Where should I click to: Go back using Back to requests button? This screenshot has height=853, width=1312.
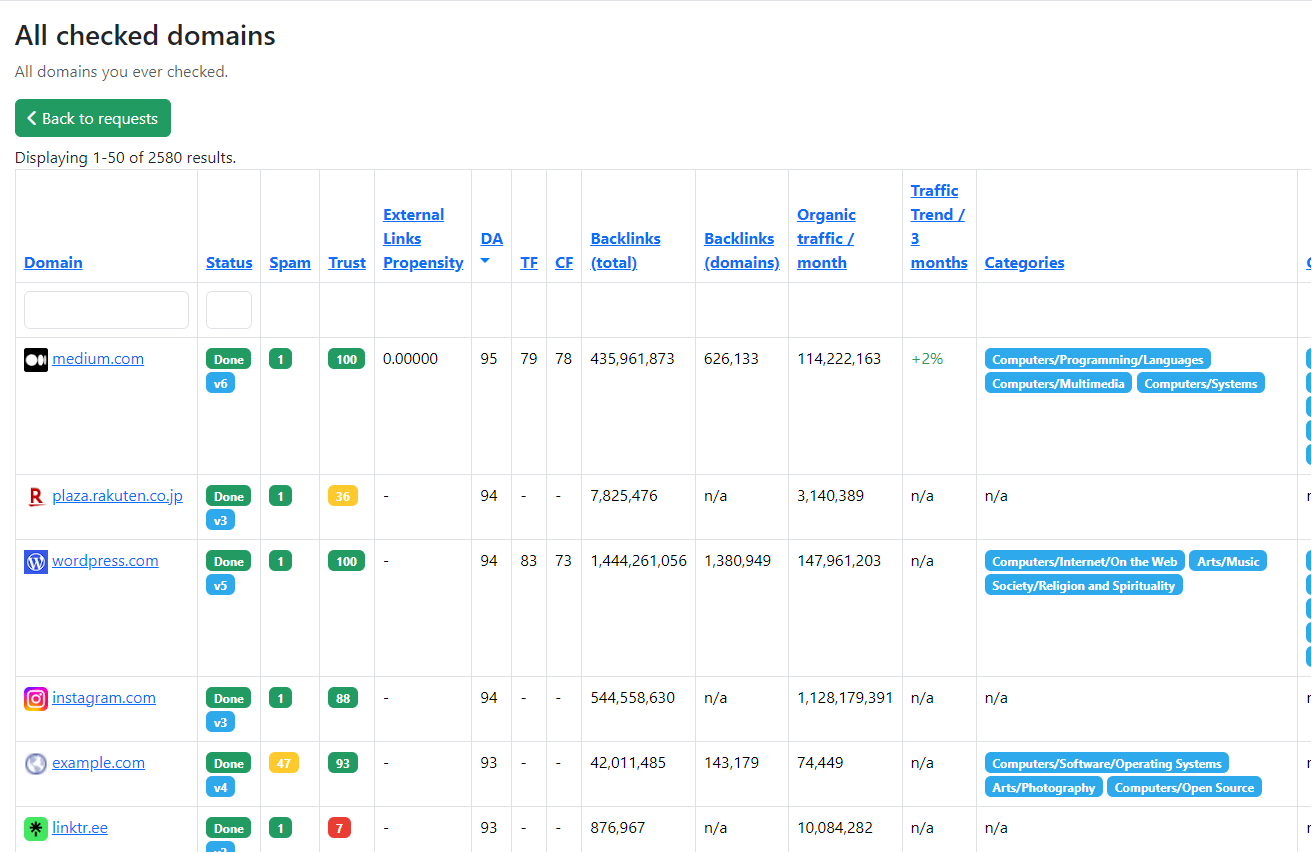click(93, 118)
